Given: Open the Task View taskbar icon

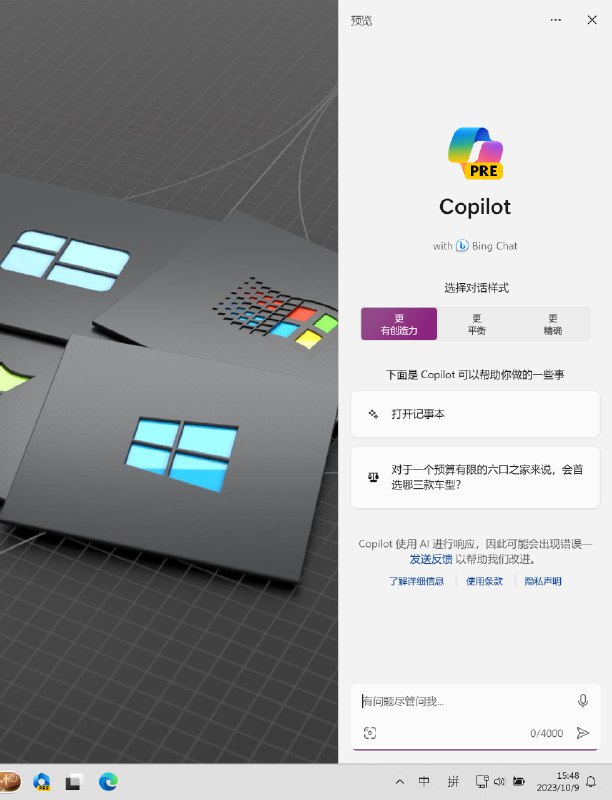Looking at the screenshot, I should [x=73, y=782].
